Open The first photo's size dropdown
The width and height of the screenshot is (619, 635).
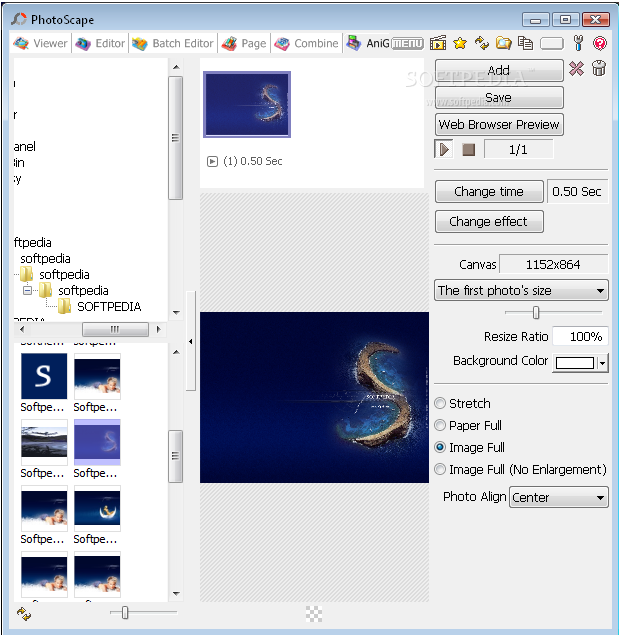point(521,290)
